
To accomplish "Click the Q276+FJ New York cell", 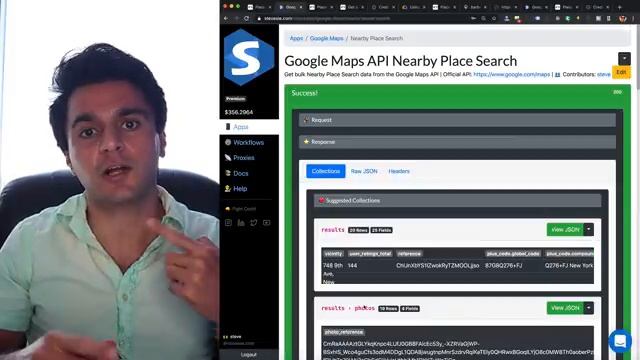I will pos(569,266).
